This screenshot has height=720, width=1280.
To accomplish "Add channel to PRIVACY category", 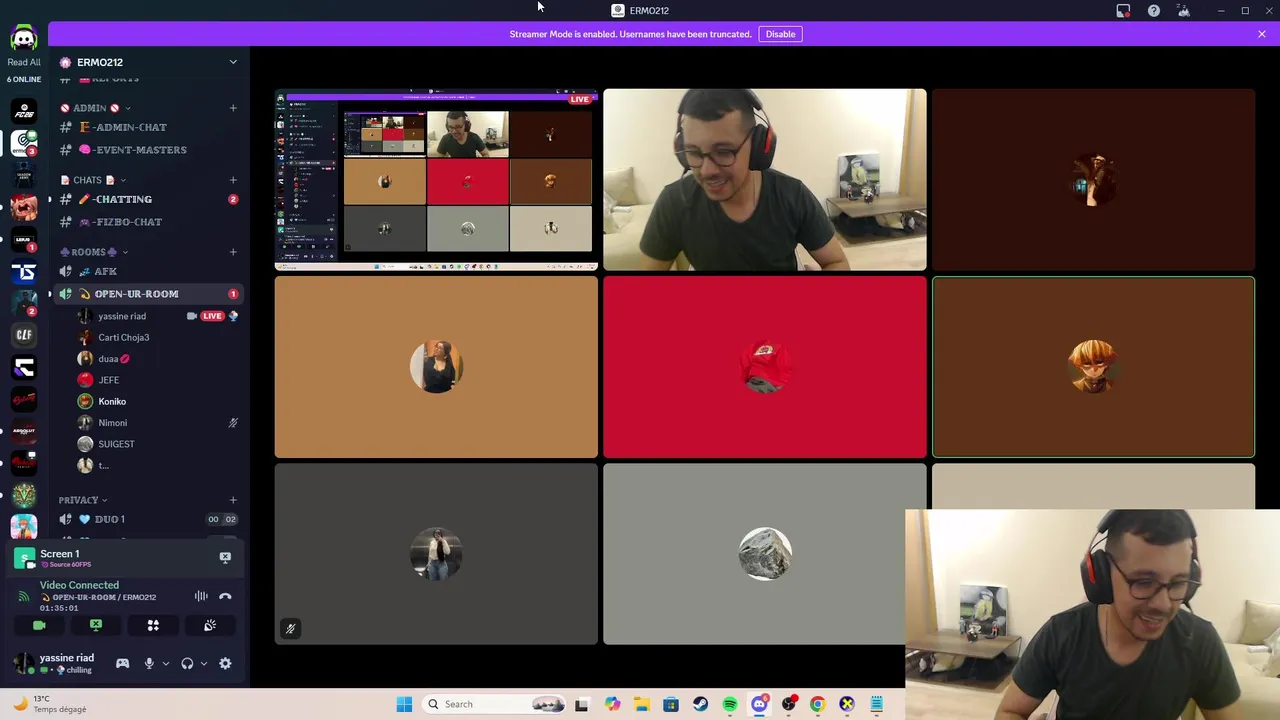I will (233, 500).
